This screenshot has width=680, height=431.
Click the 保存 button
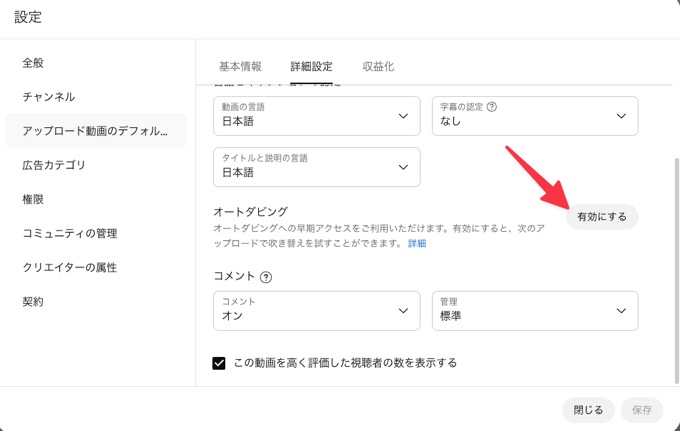pyautogui.click(x=642, y=410)
